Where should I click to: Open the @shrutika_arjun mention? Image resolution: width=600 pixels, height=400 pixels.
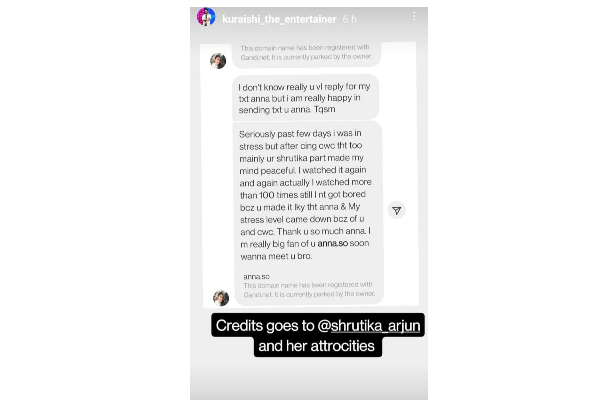[x=369, y=326]
